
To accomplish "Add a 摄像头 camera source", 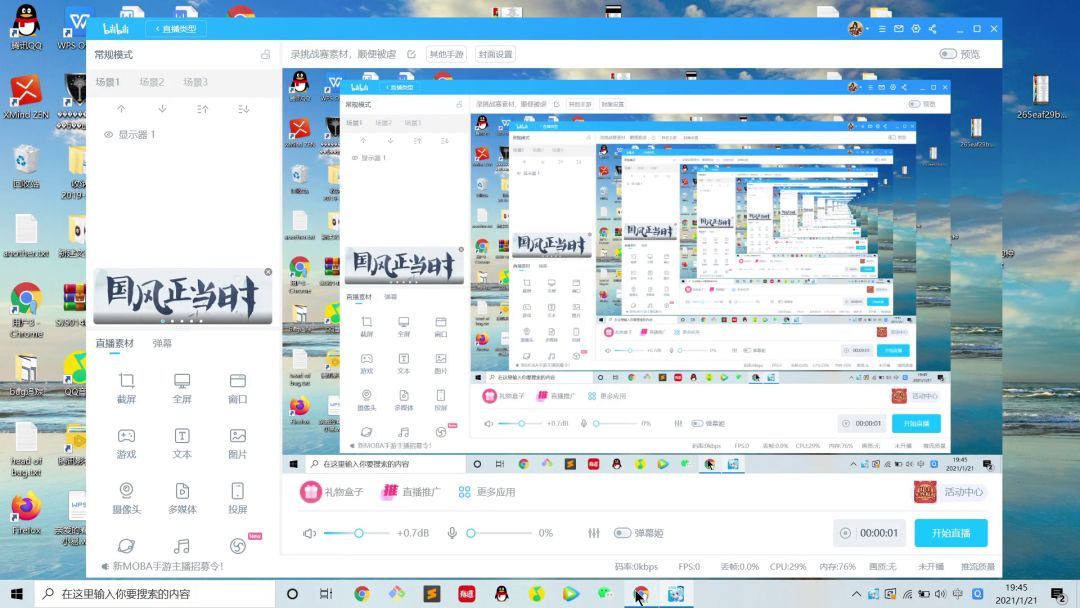I will click(126, 498).
